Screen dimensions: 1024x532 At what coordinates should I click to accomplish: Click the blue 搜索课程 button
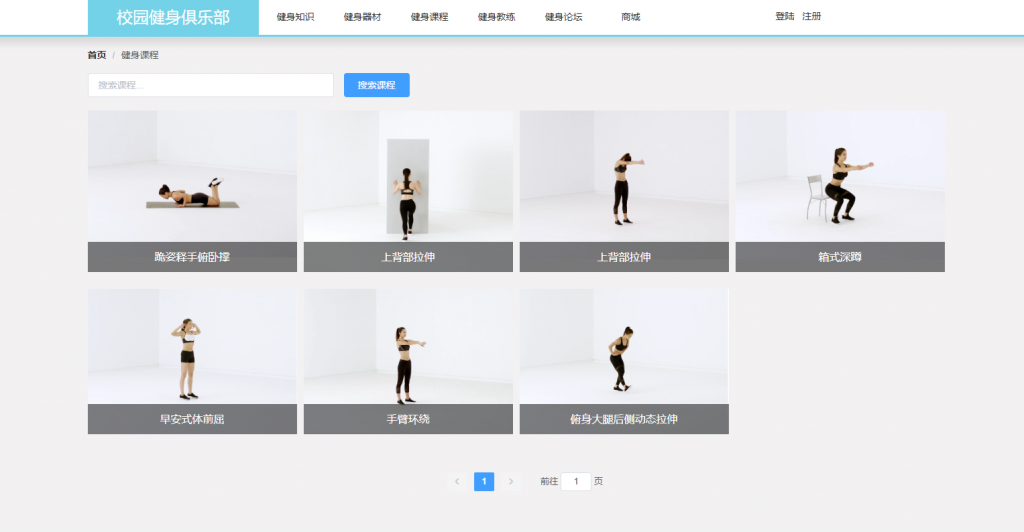(377, 85)
